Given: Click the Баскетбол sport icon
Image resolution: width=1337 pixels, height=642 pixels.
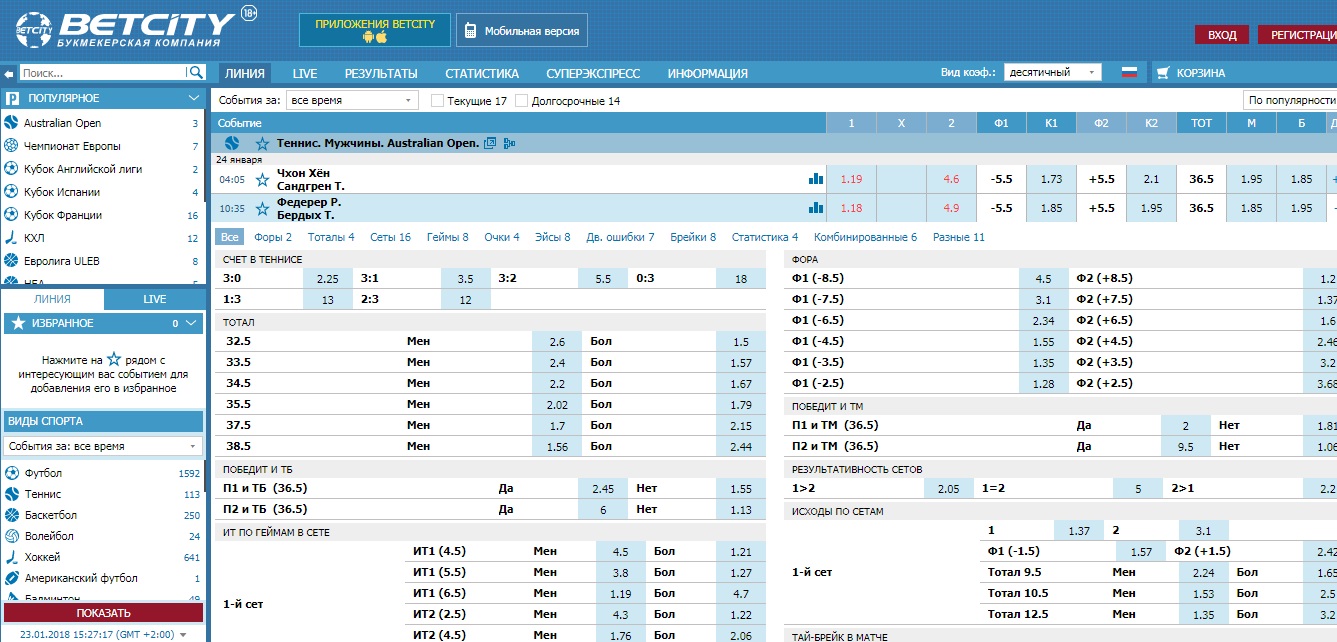Looking at the screenshot, I should pos(12,515).
